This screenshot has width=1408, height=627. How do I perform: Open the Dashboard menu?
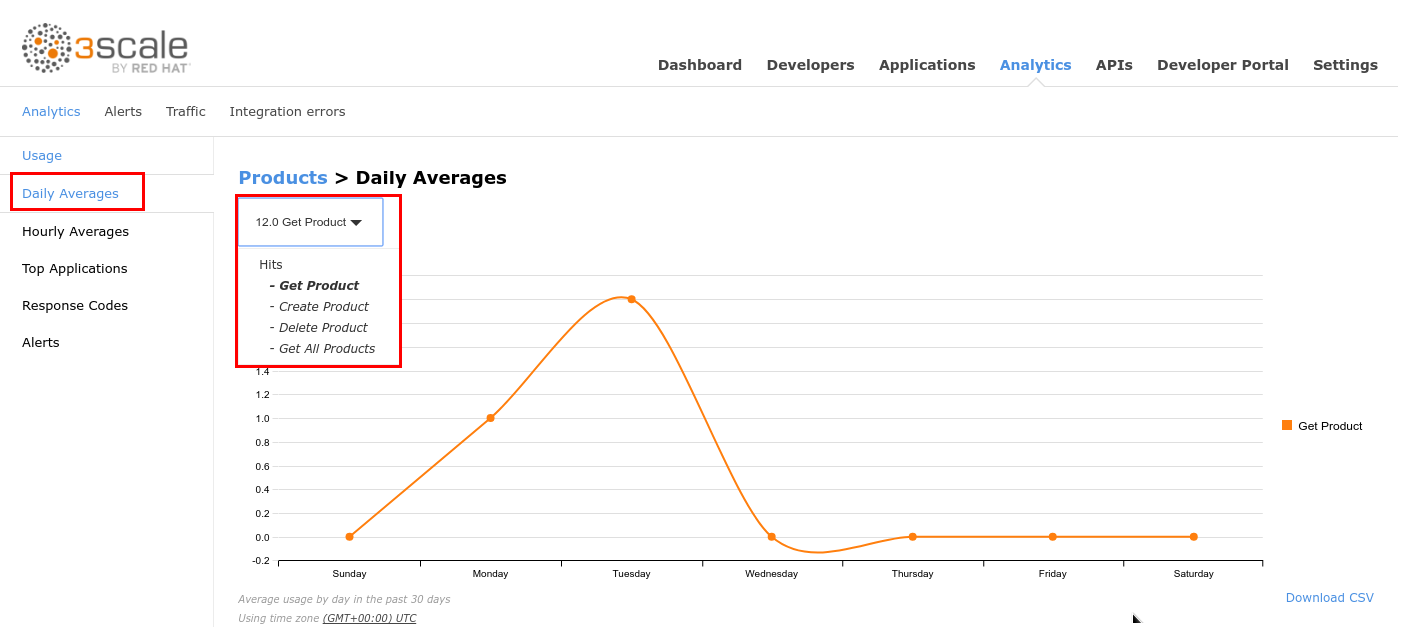pos(699,65)
